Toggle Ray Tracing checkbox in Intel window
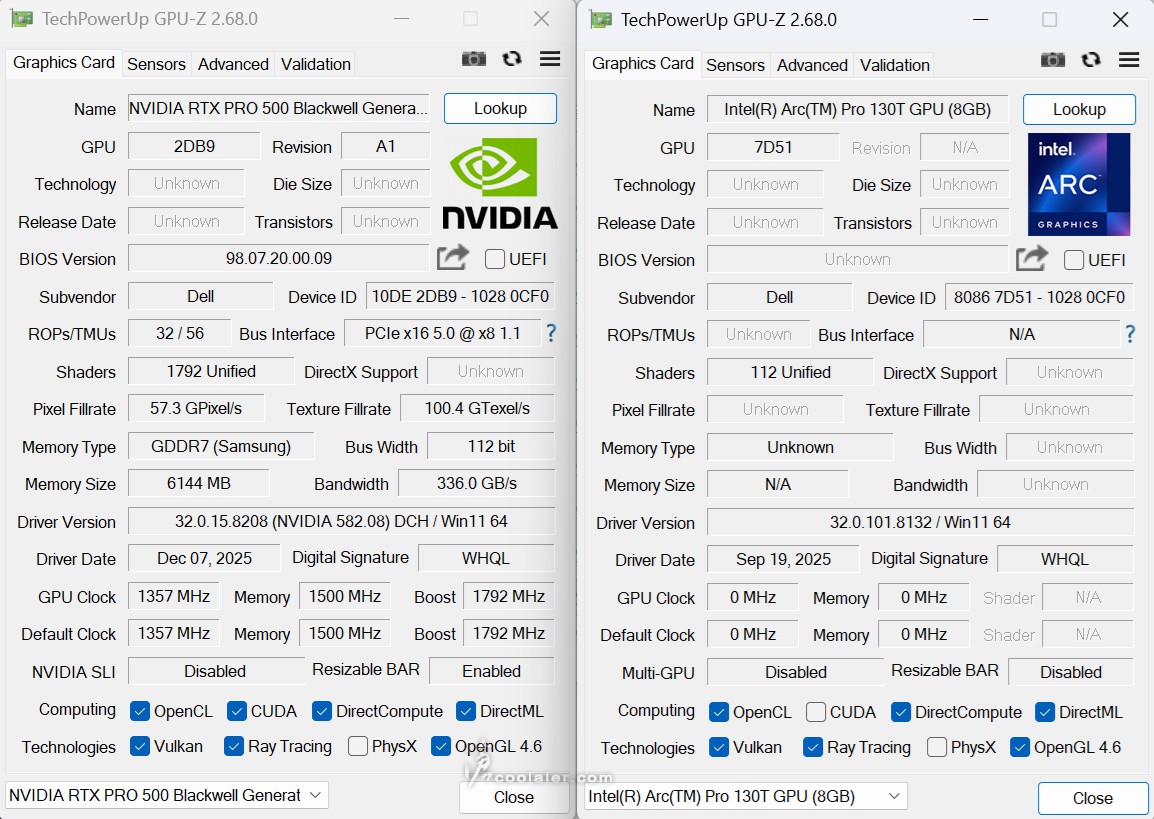 (x=813, y=747)
